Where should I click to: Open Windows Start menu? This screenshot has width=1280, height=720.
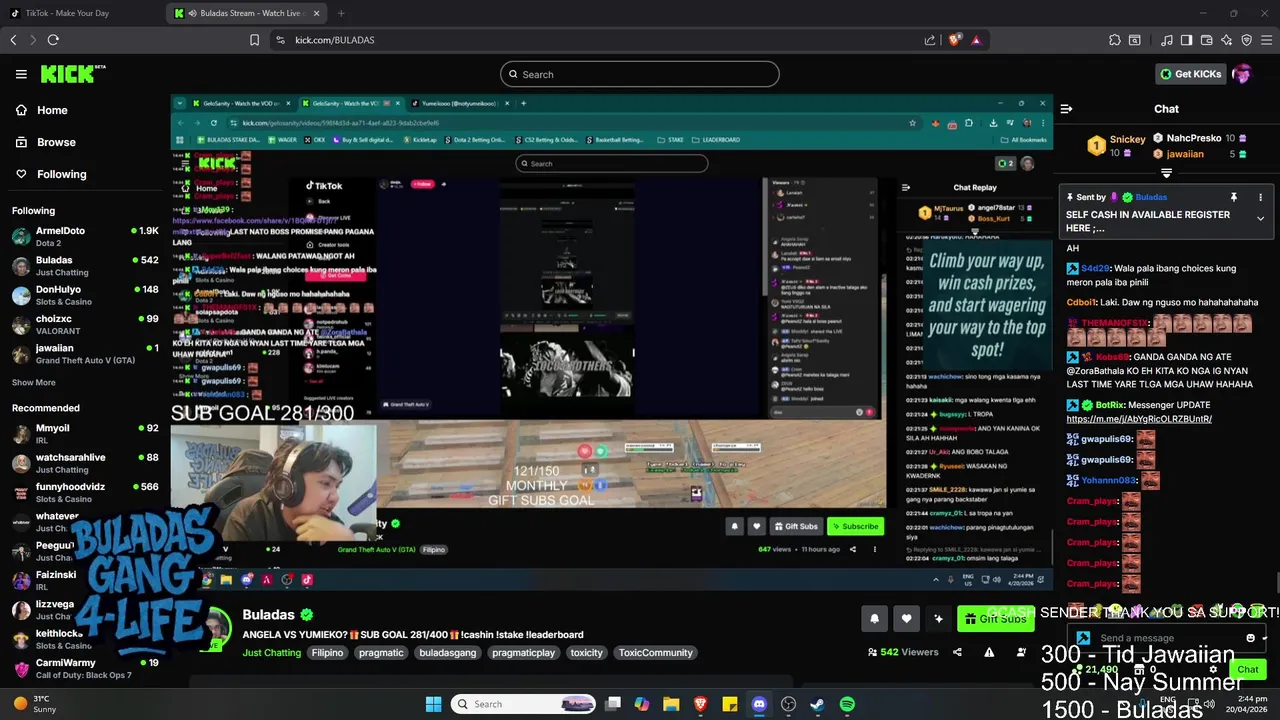click(433, 704)
